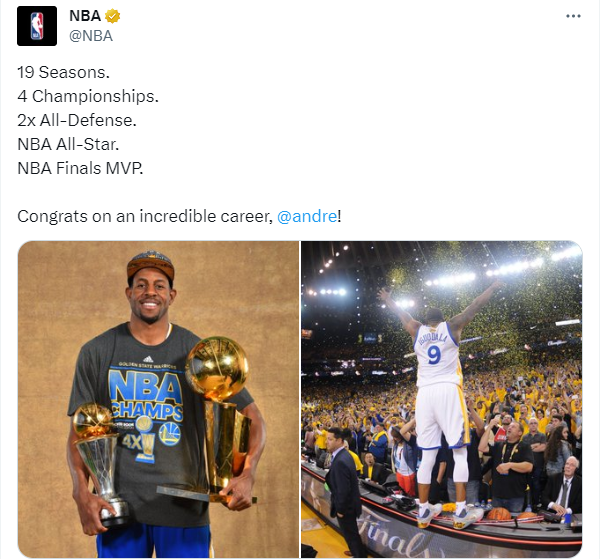Open the right photo with confetti arena
Viewport: 602px width, 559px height.
(442, 399)
